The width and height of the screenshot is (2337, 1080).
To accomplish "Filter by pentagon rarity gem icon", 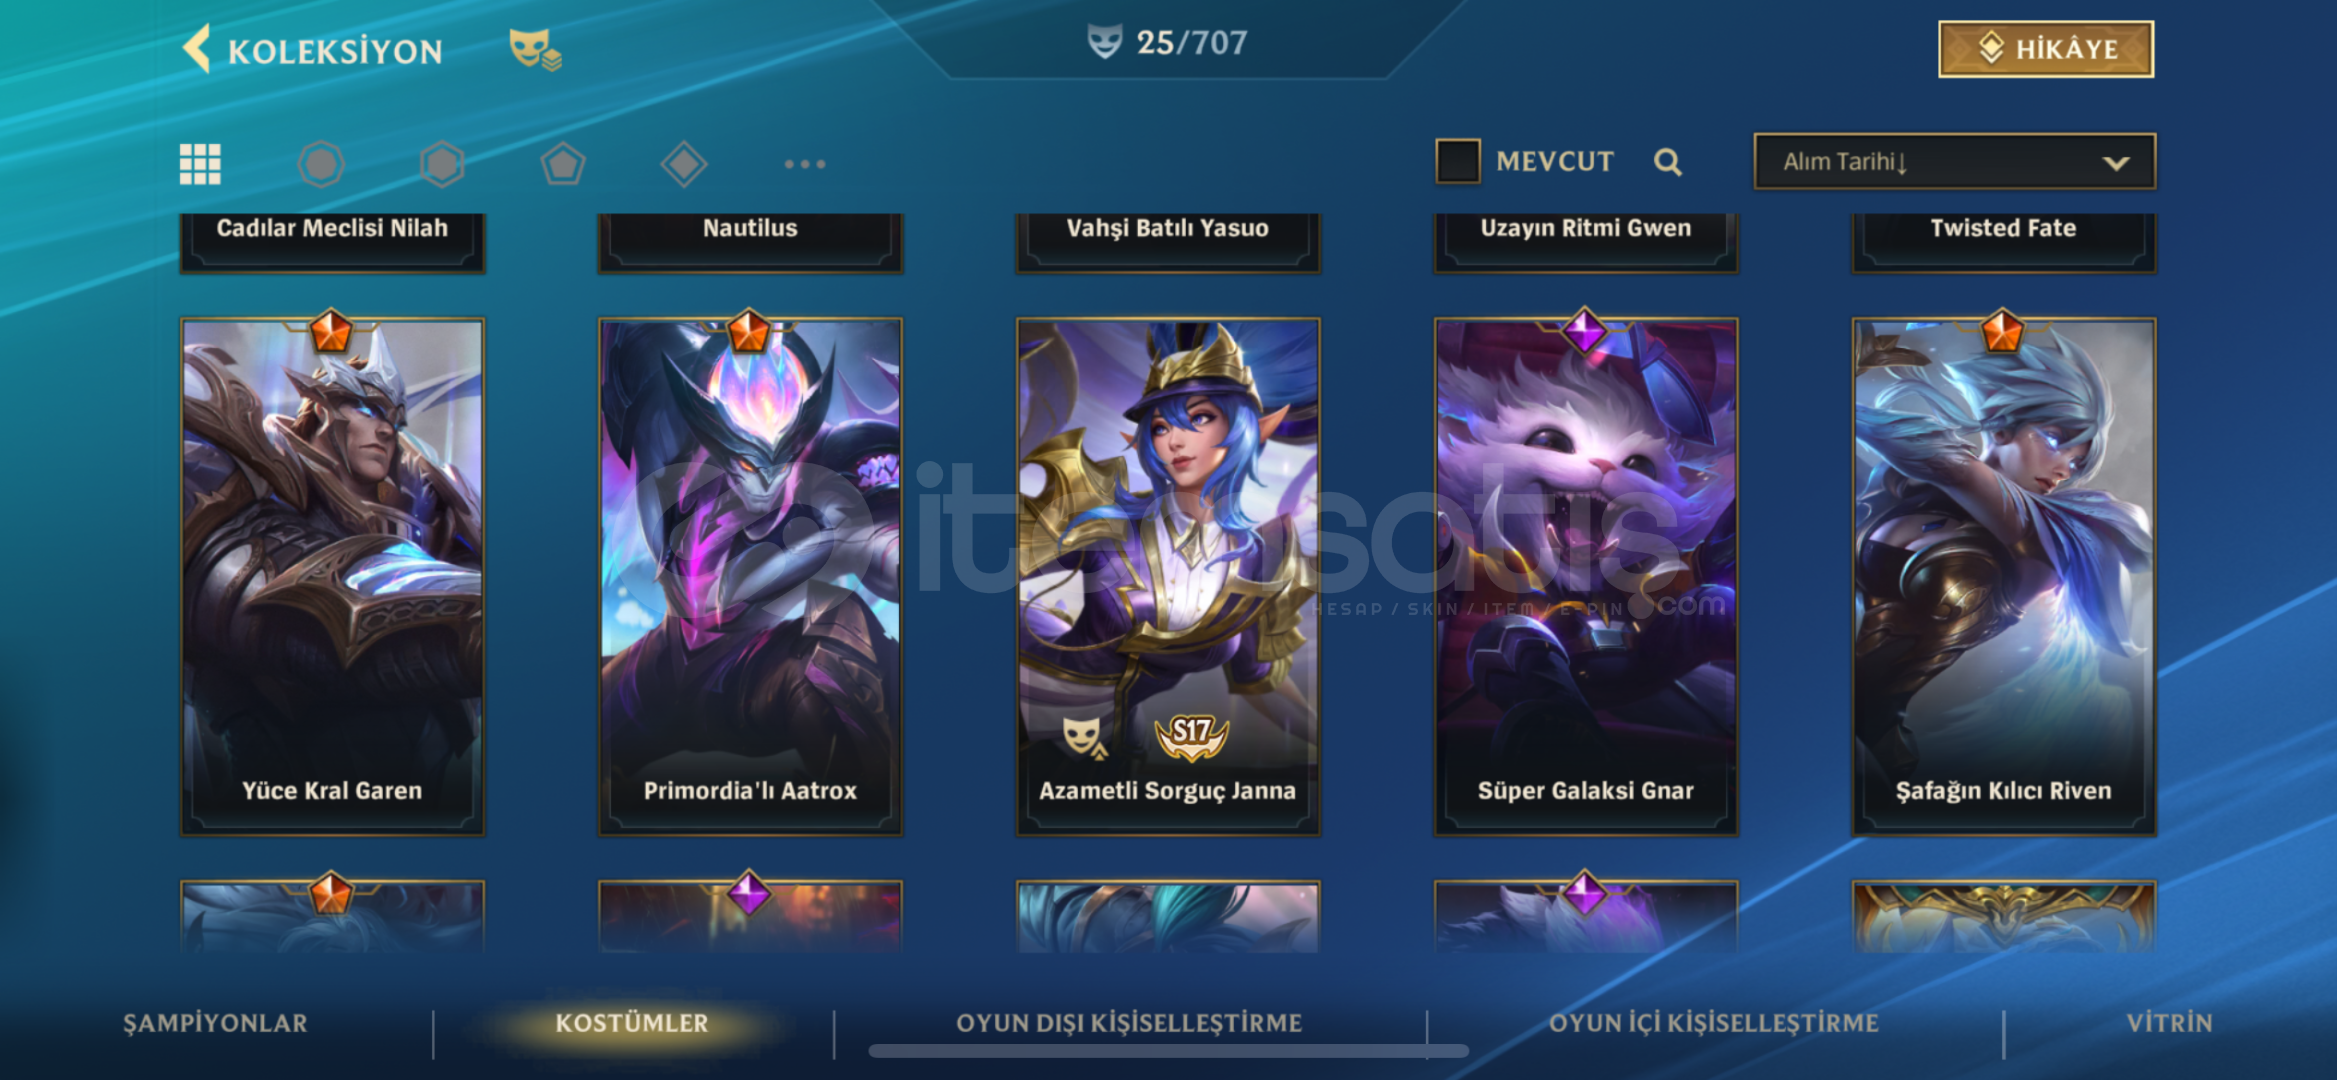I will pos(563,164).
